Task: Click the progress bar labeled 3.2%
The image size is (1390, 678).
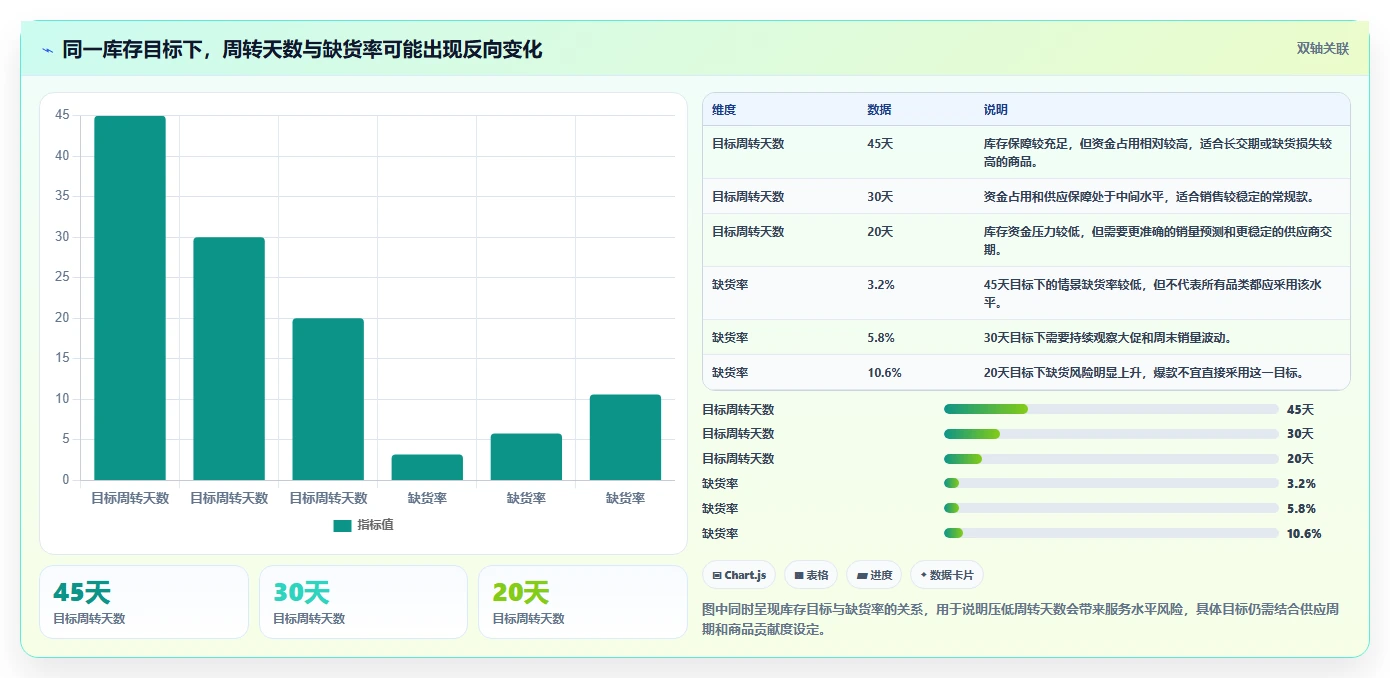Action: (1111, 484)
